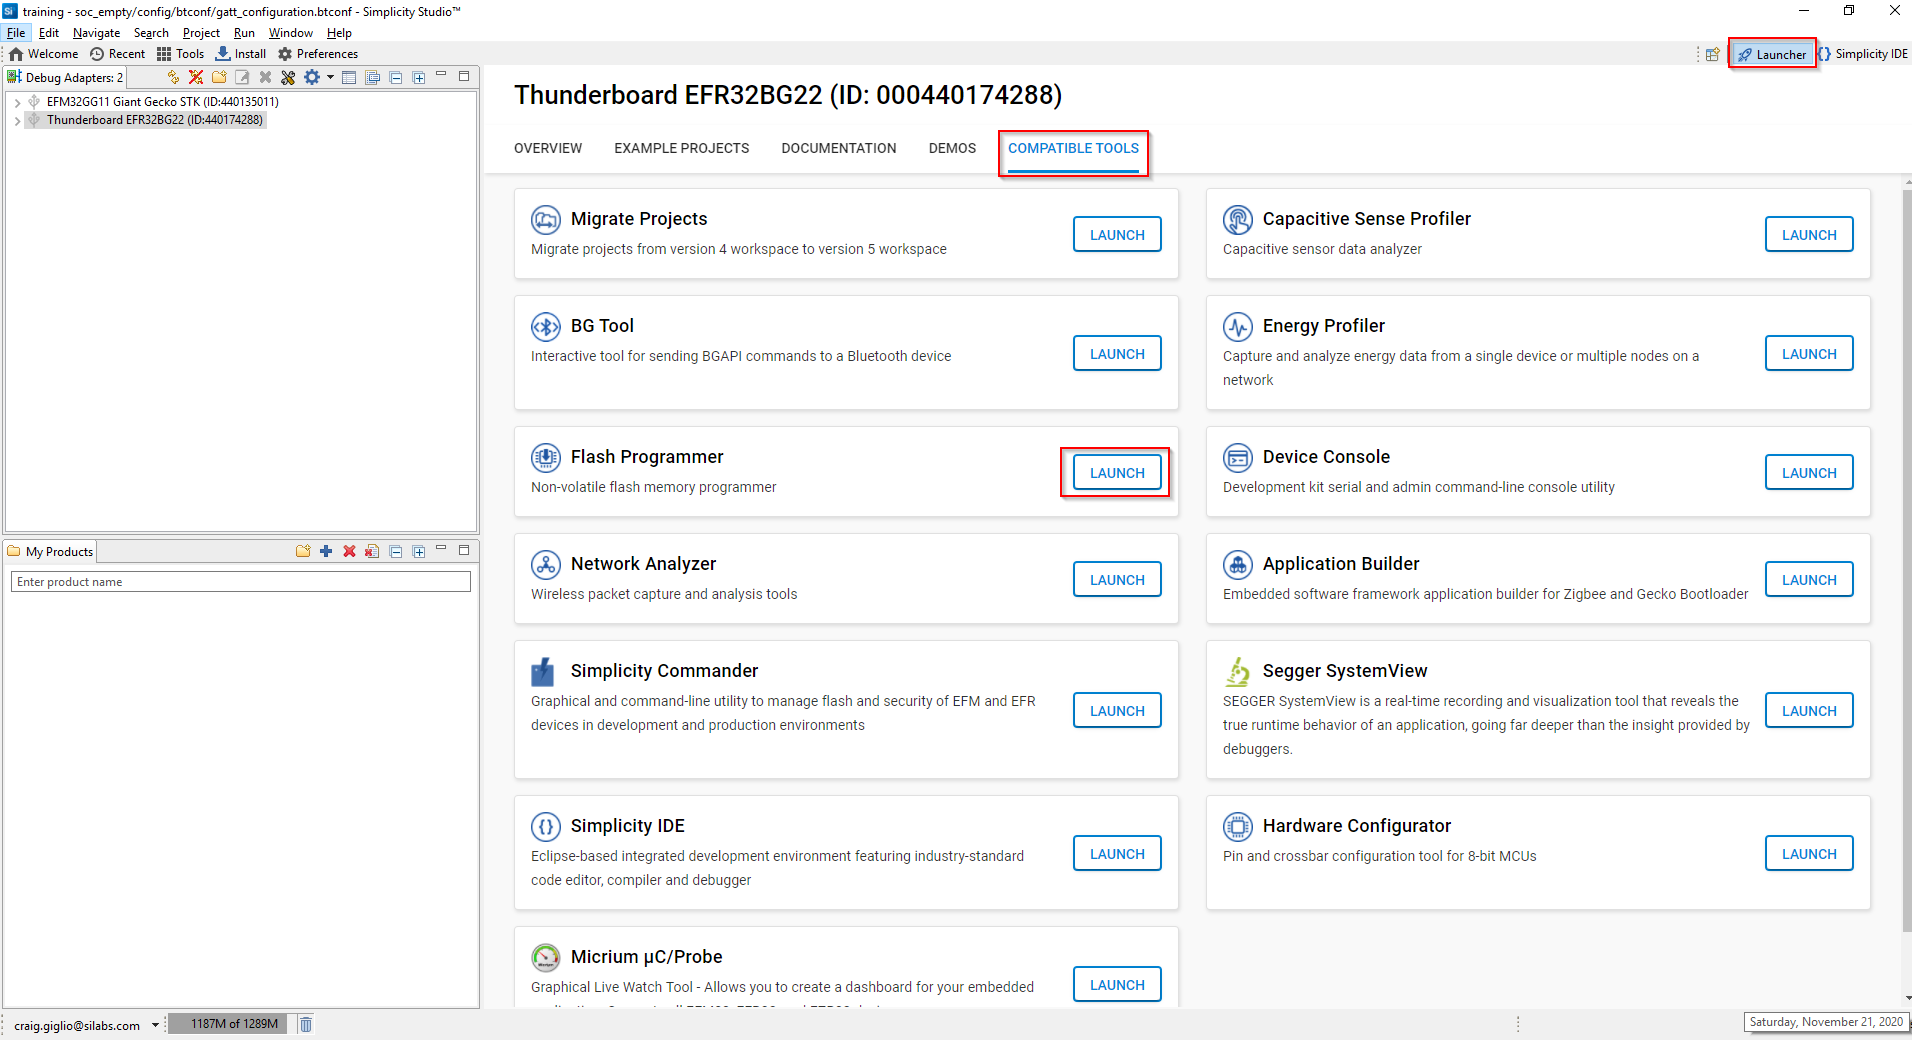This screenshot has height=1040, width=1912.
Task: Launch Hardware Configurator
Action: [x=1809, y=854]
